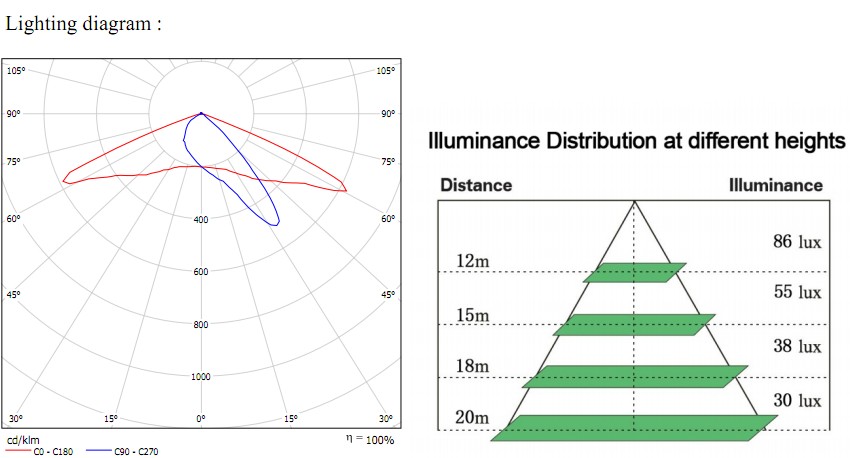
Task: Click the '55 lux' value
Action: (797, 292)
